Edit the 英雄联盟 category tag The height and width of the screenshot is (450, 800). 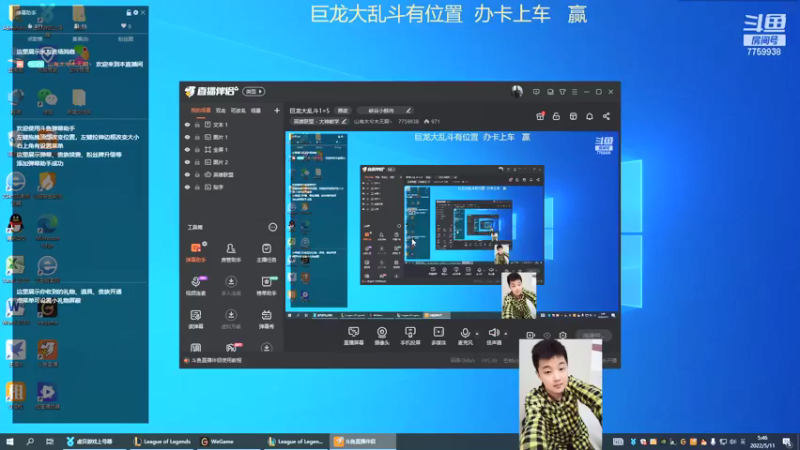(x=320, y=121)
